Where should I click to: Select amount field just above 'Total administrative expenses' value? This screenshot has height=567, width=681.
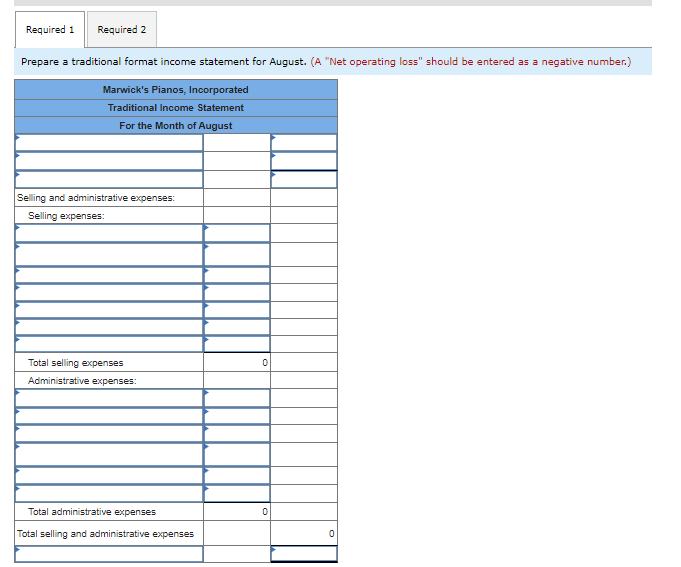coord(237,494)
